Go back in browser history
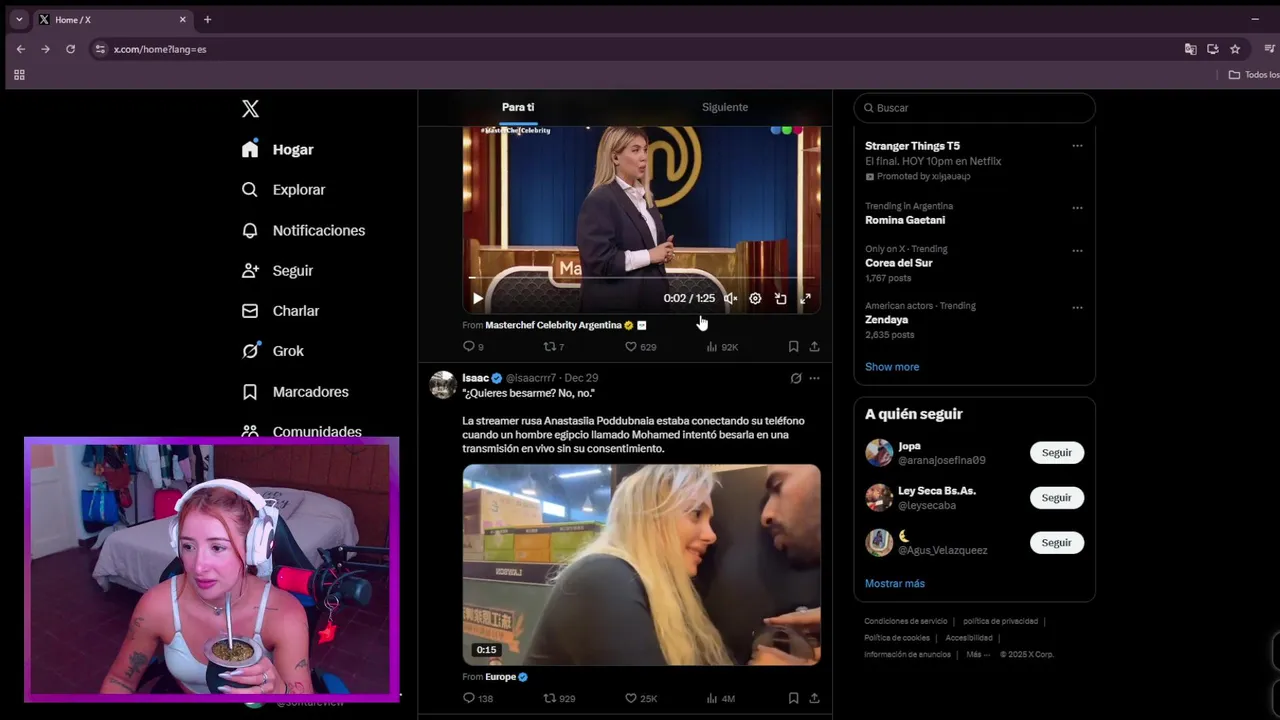1280x720 pixels. tap(20, 49)
